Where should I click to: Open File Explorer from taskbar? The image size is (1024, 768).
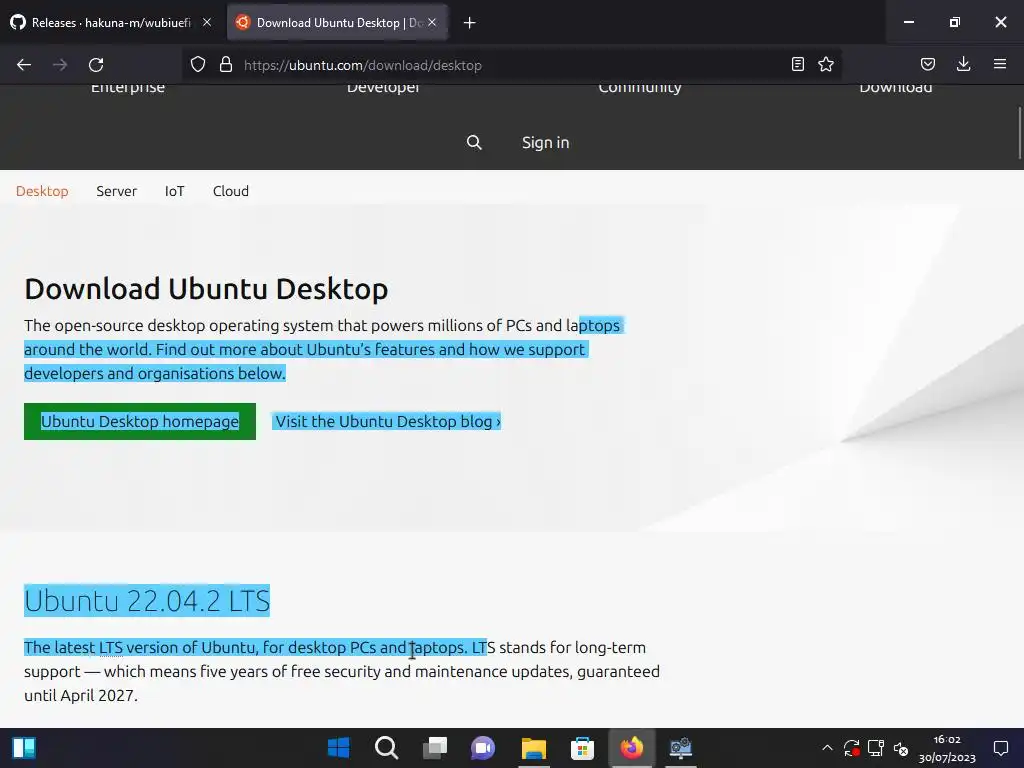(x=534, y=748)
